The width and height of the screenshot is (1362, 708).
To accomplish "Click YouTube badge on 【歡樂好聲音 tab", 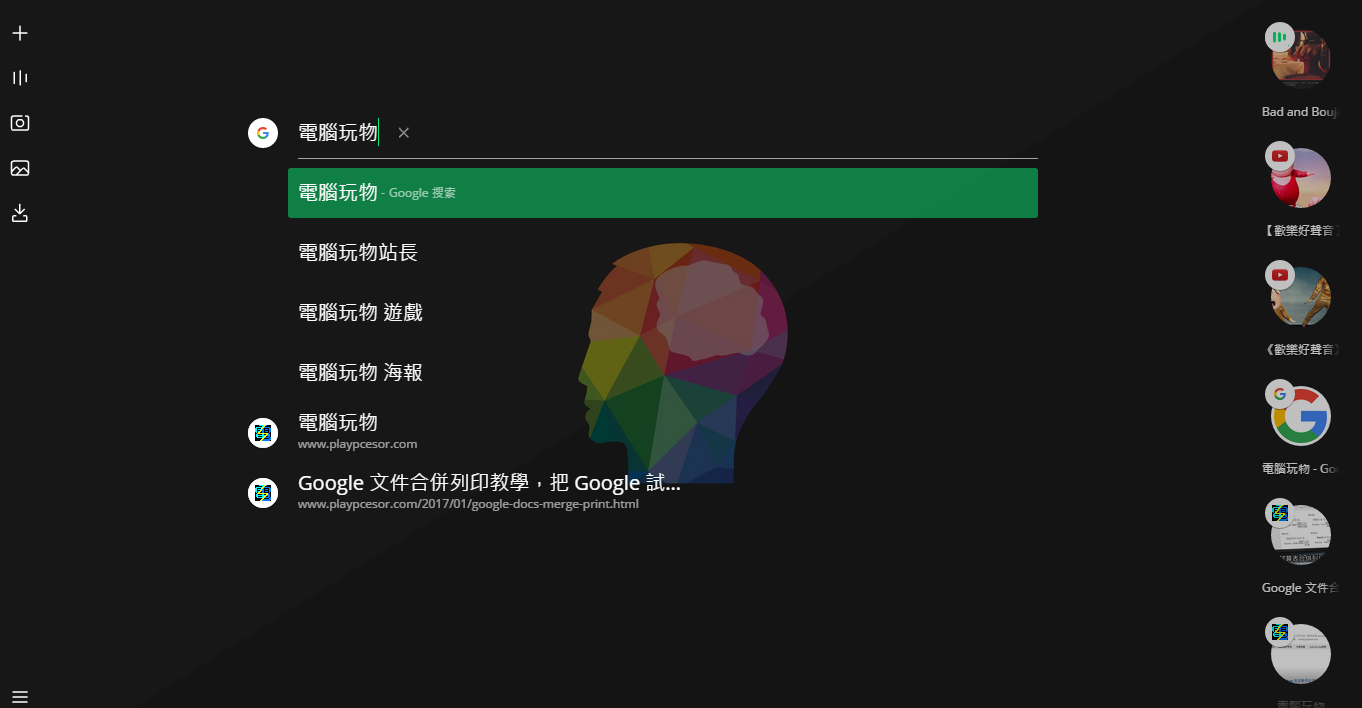I will pos(1279,156).
